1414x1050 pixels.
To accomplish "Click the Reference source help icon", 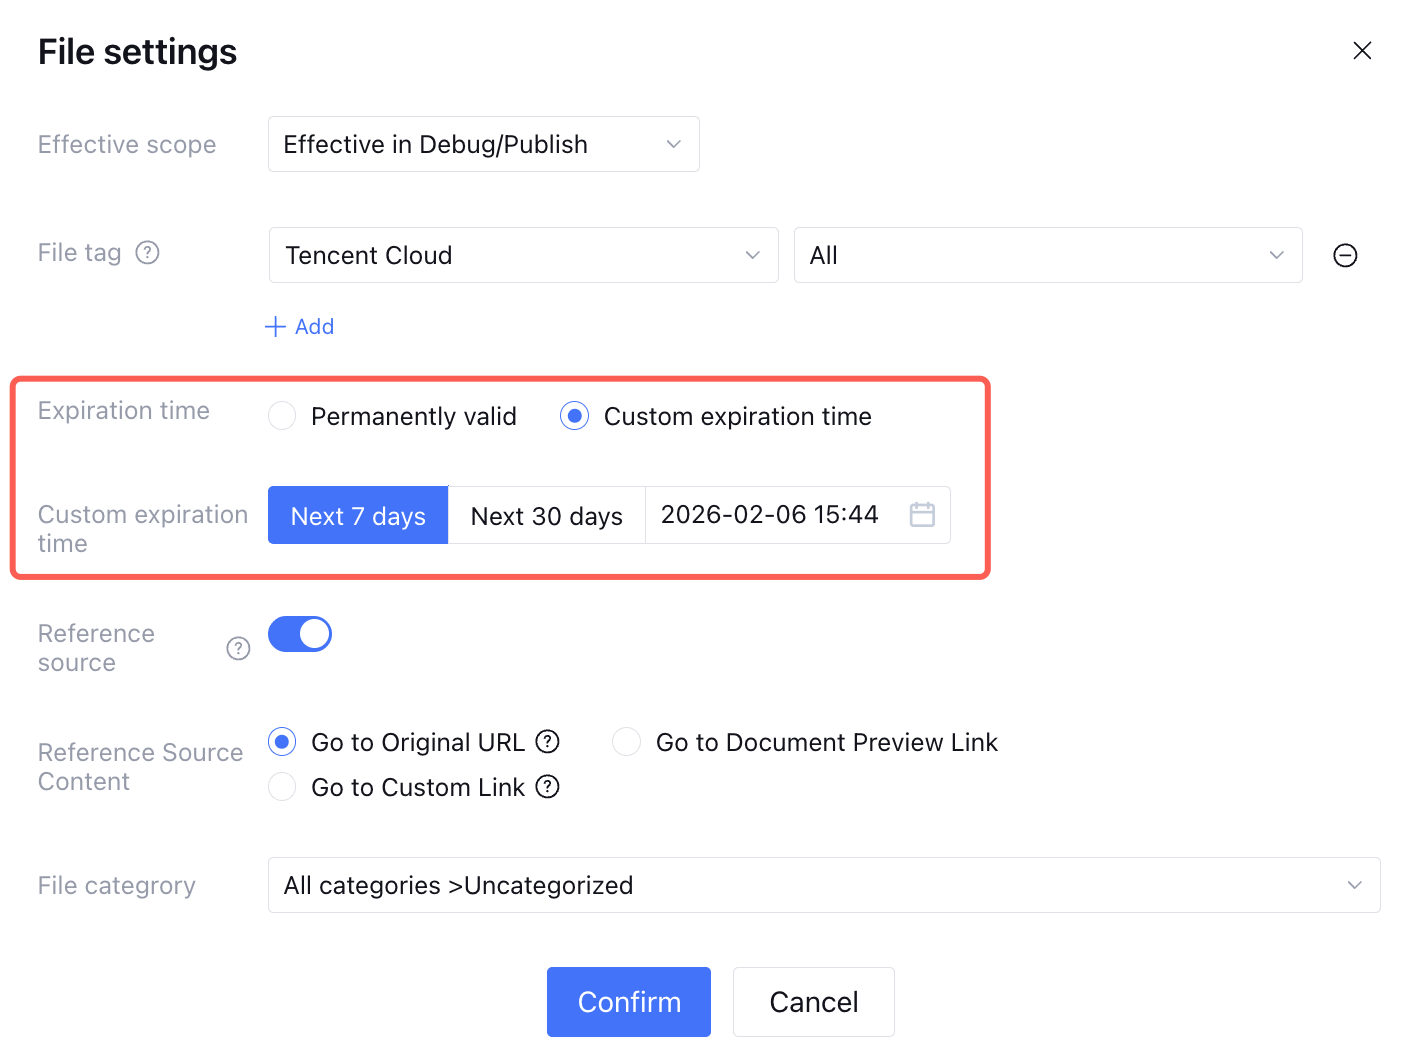I will pyautogui.click(x=238, y=649).
